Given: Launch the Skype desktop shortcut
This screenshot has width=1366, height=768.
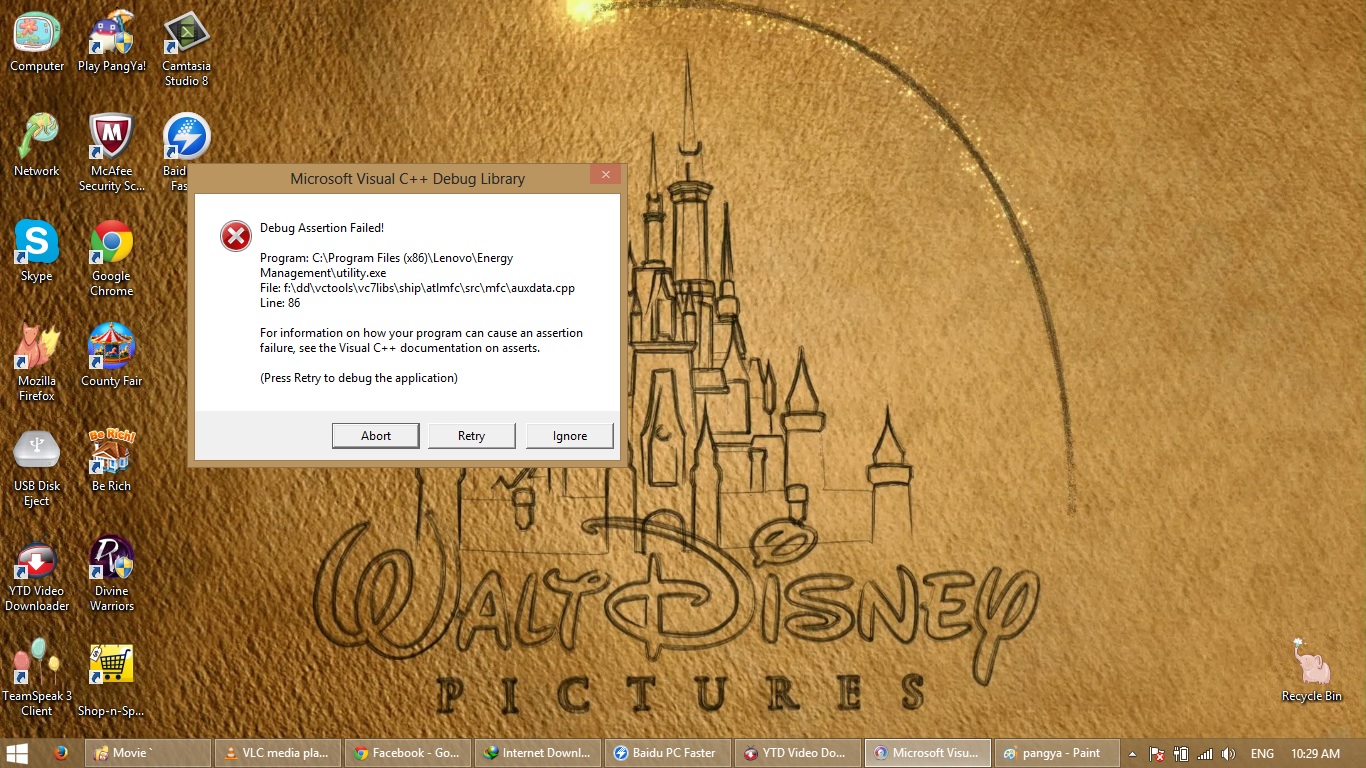Looking at the screenshot, I should tap(37, 251).
